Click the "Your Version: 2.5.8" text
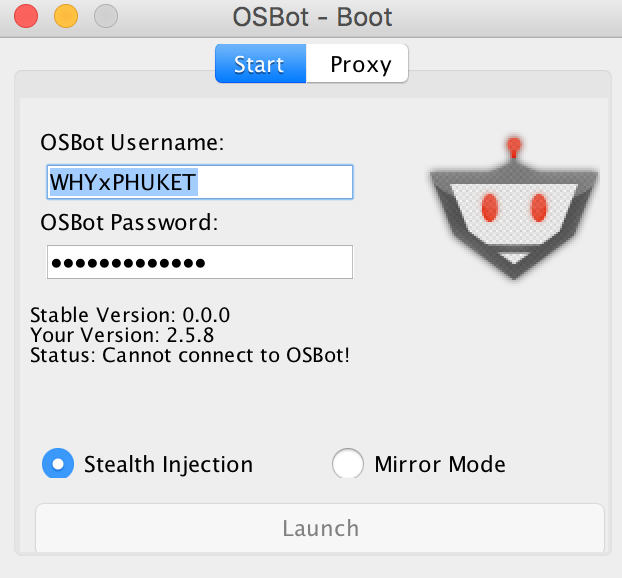This screenshot has width=622, height=578. click(122, 335)
